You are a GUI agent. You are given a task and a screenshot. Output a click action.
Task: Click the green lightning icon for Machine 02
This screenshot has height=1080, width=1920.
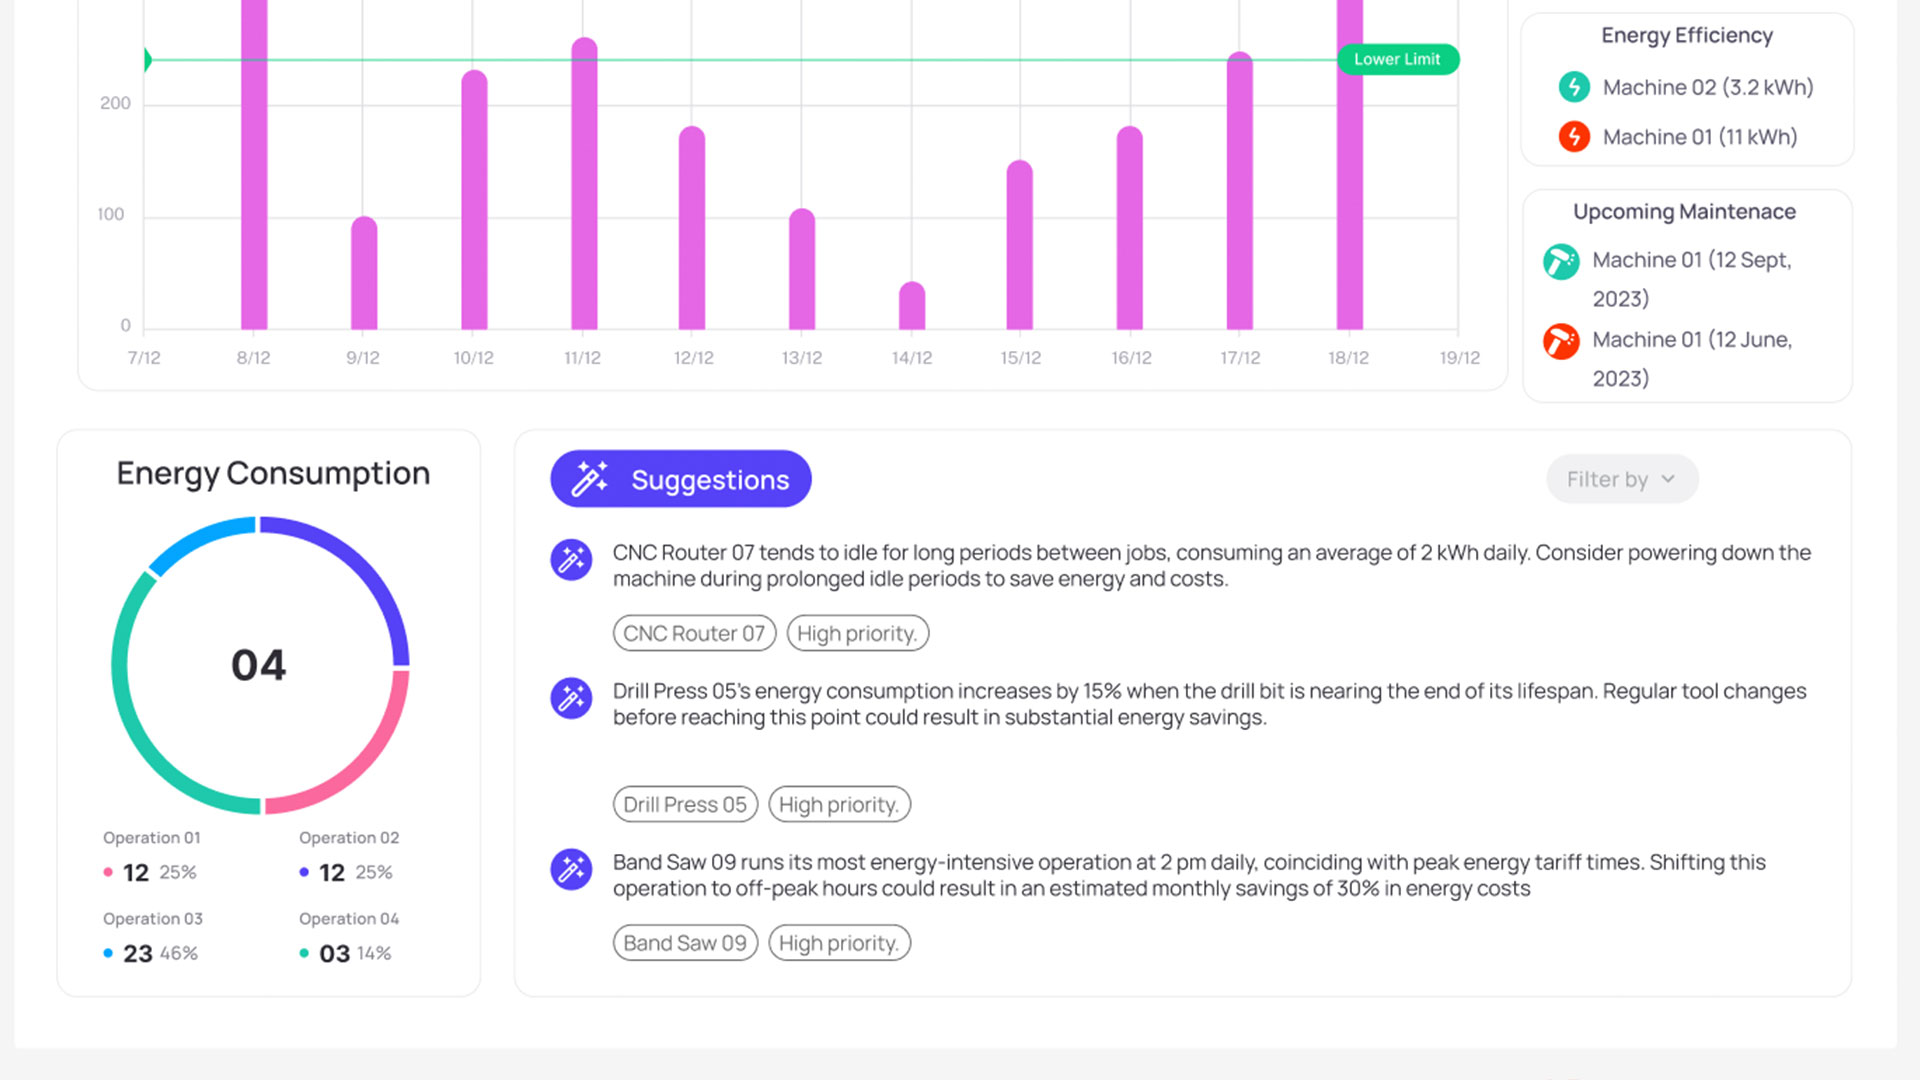coord(1574,87)
